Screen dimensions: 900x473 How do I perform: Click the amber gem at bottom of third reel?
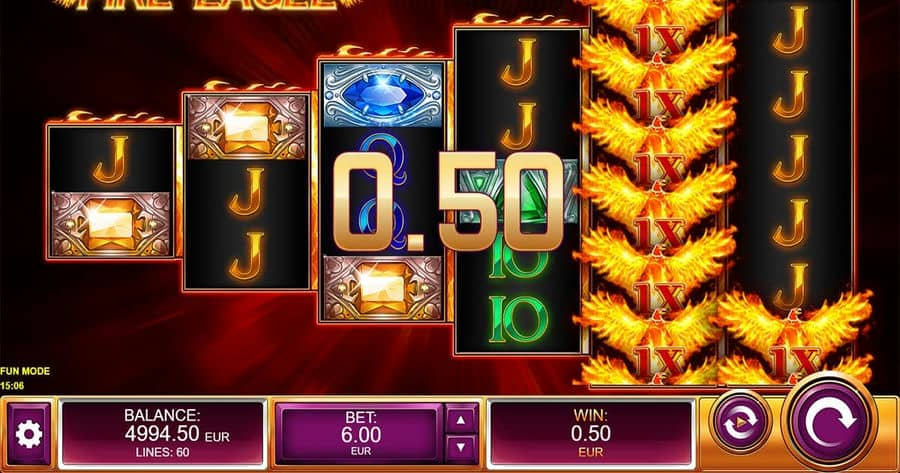click(x=383, y=288)
